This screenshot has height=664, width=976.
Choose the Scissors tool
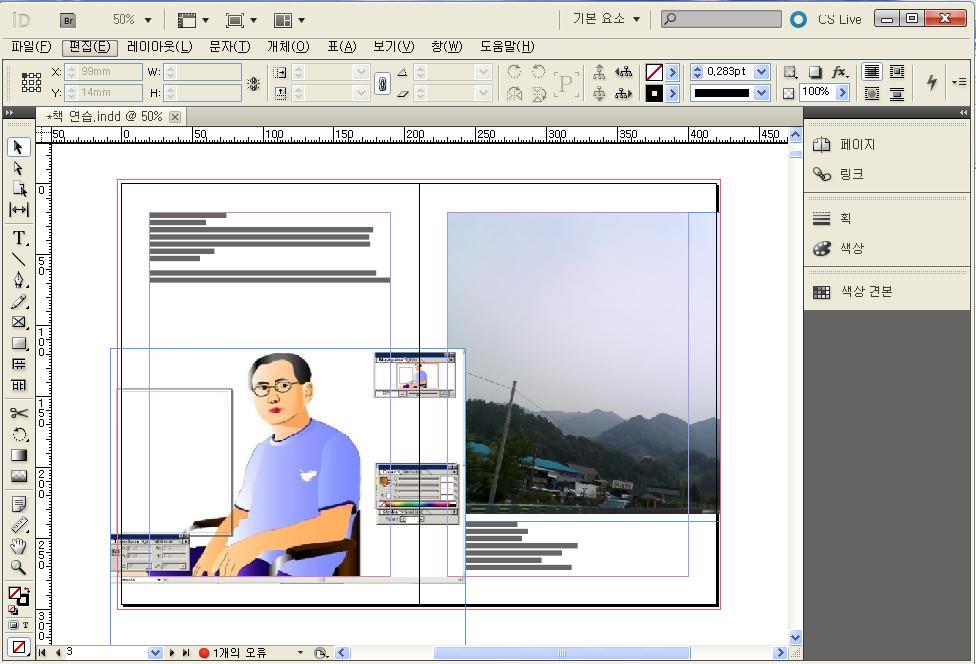pos(19,413)
